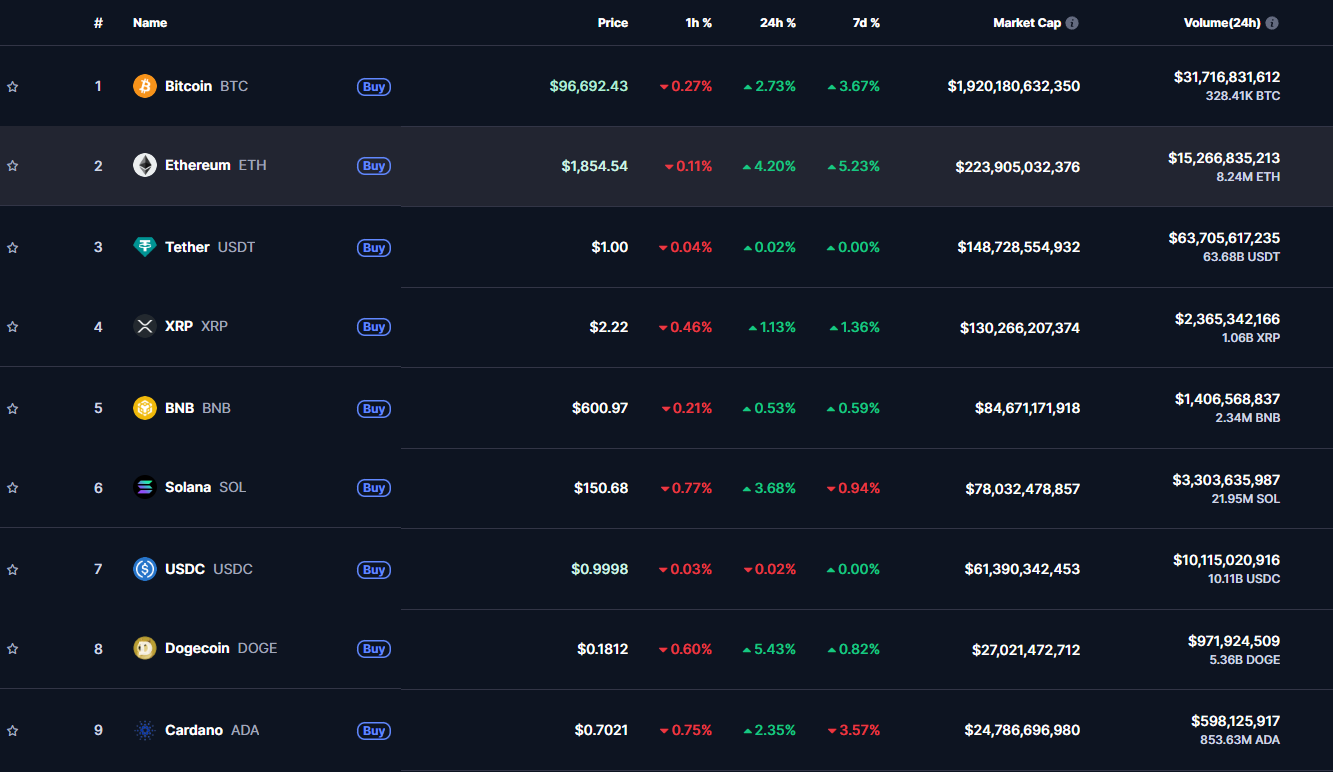Star Cardano for the watchlist
Viewport: 1333px width, 772px height.
click(x=13, y=731)
